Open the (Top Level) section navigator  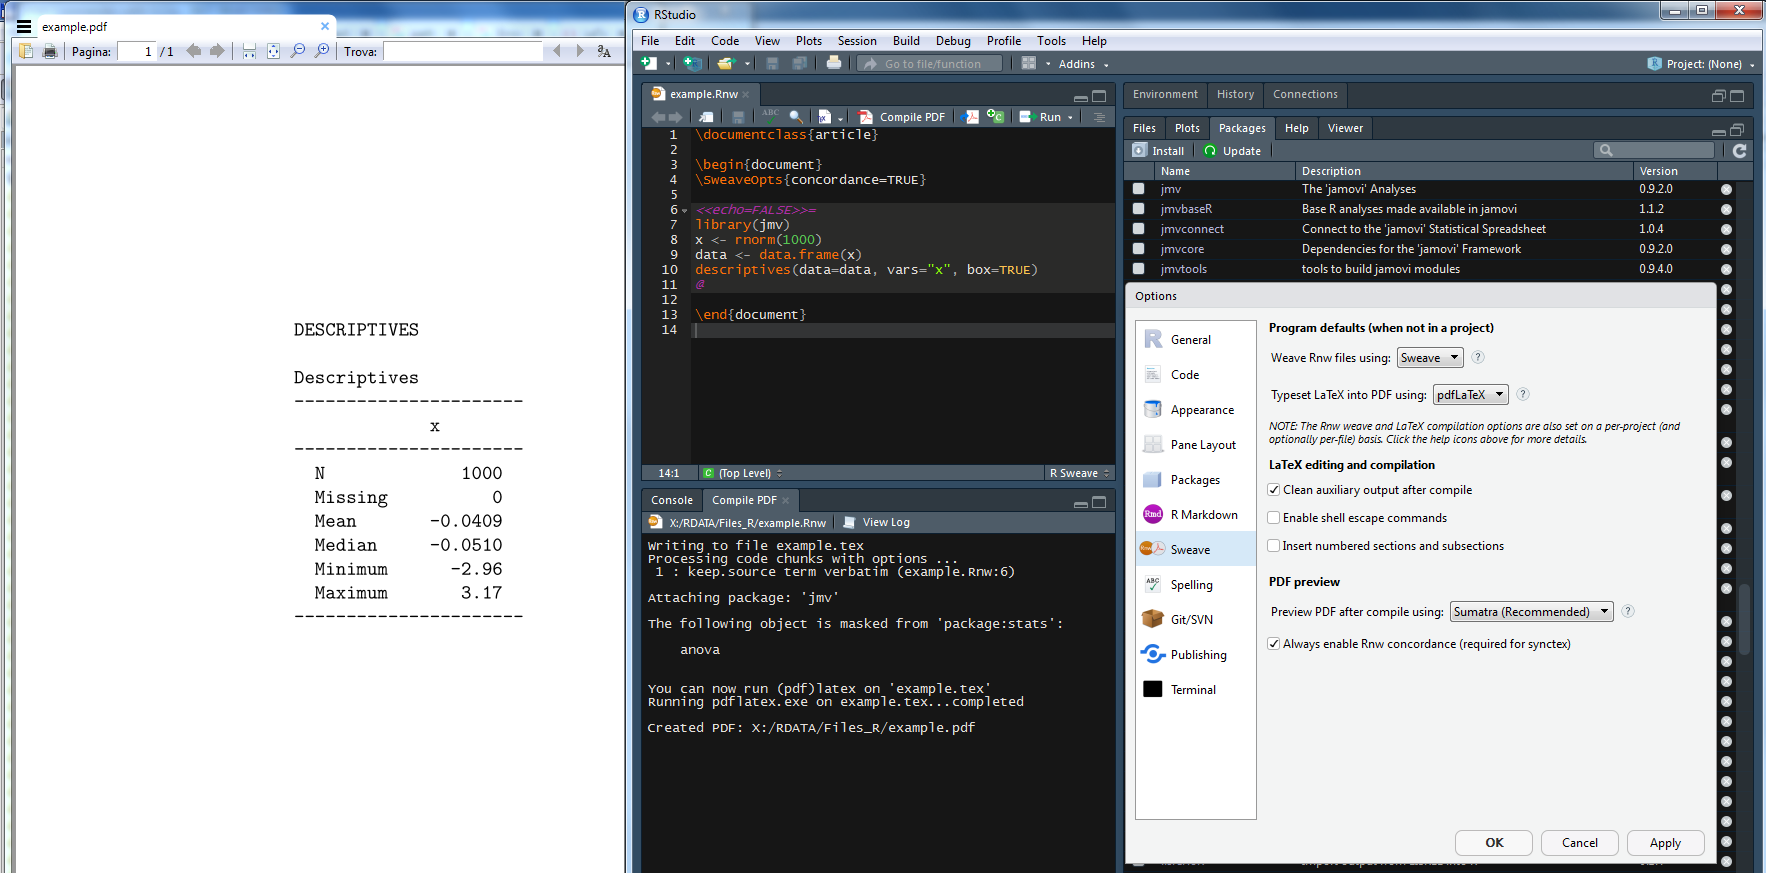[x=744, y=473]
